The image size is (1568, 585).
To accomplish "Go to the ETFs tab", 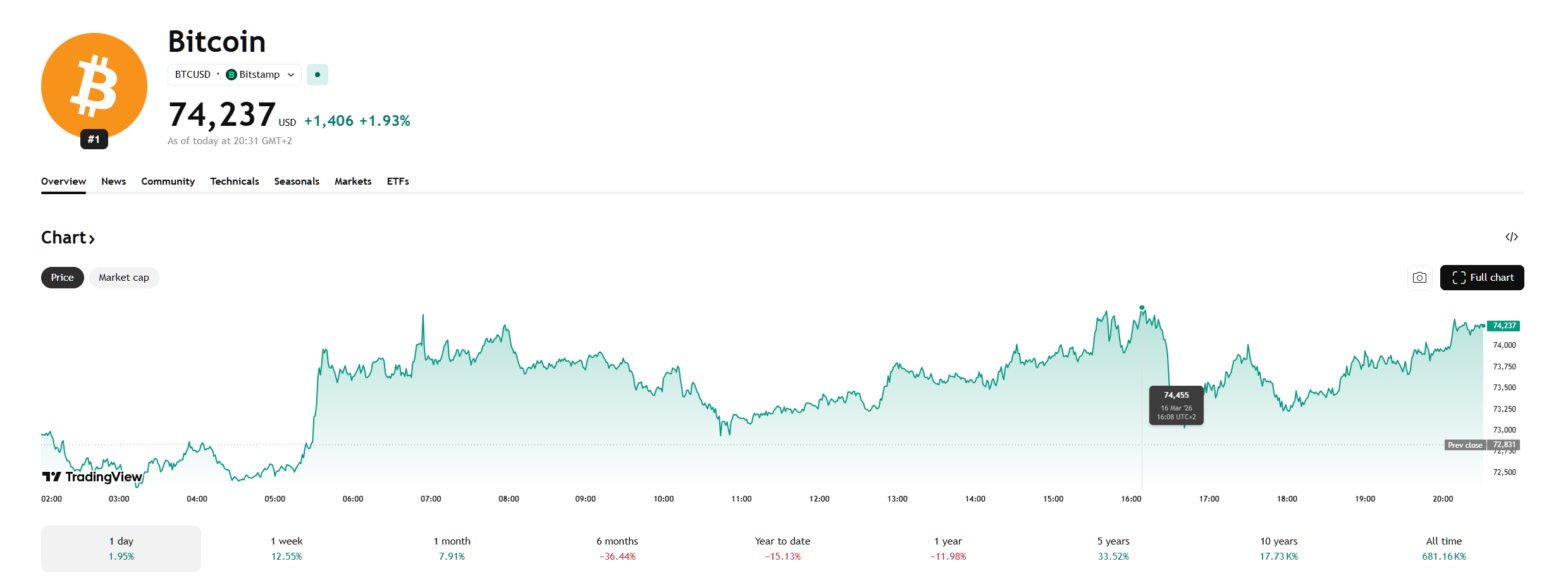I will (x=398, y=181).
